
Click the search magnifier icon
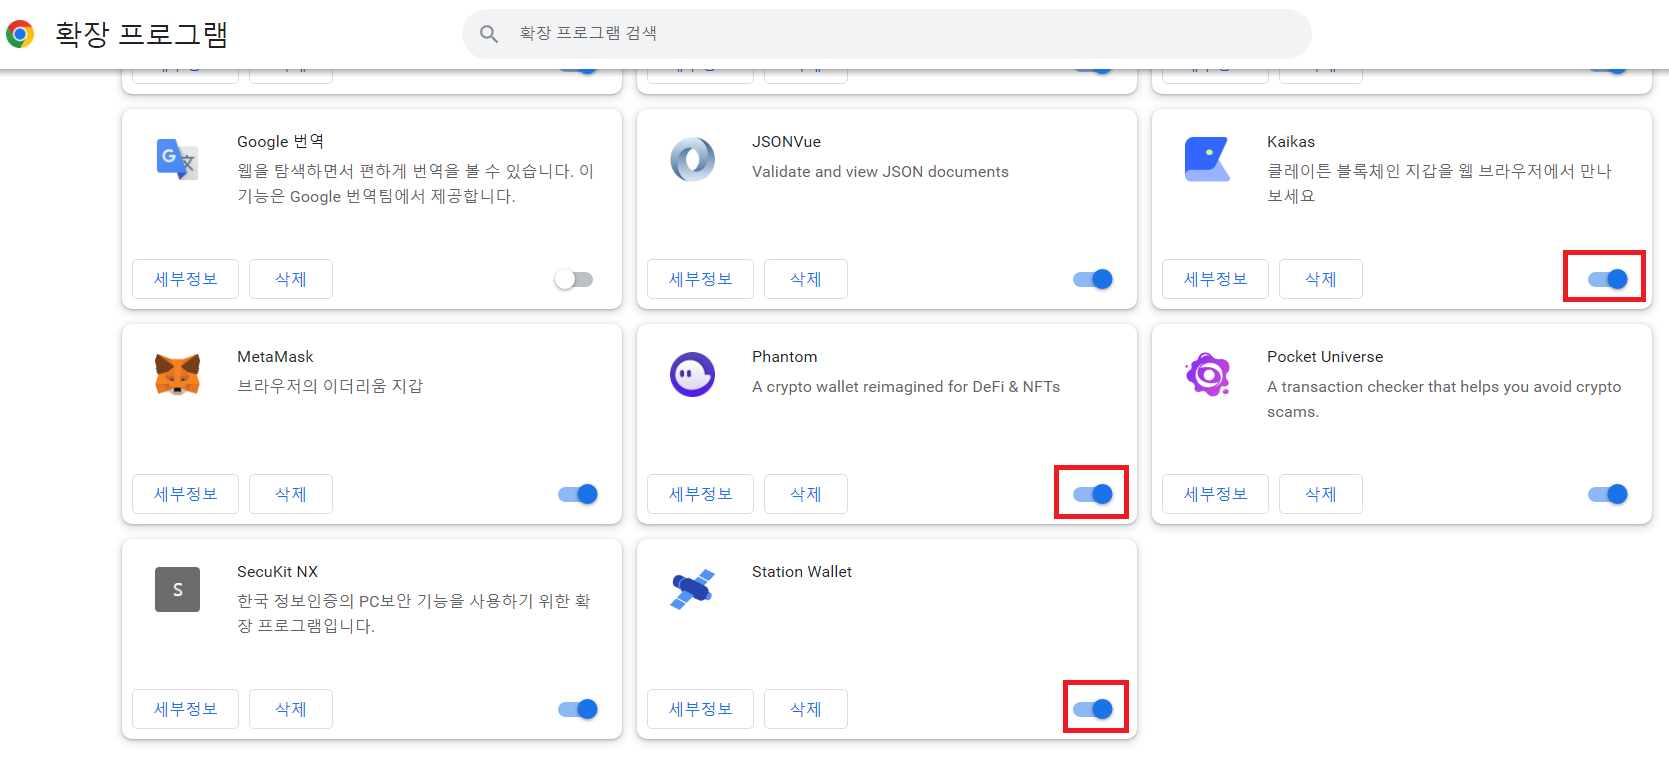[x=489, y=34]
